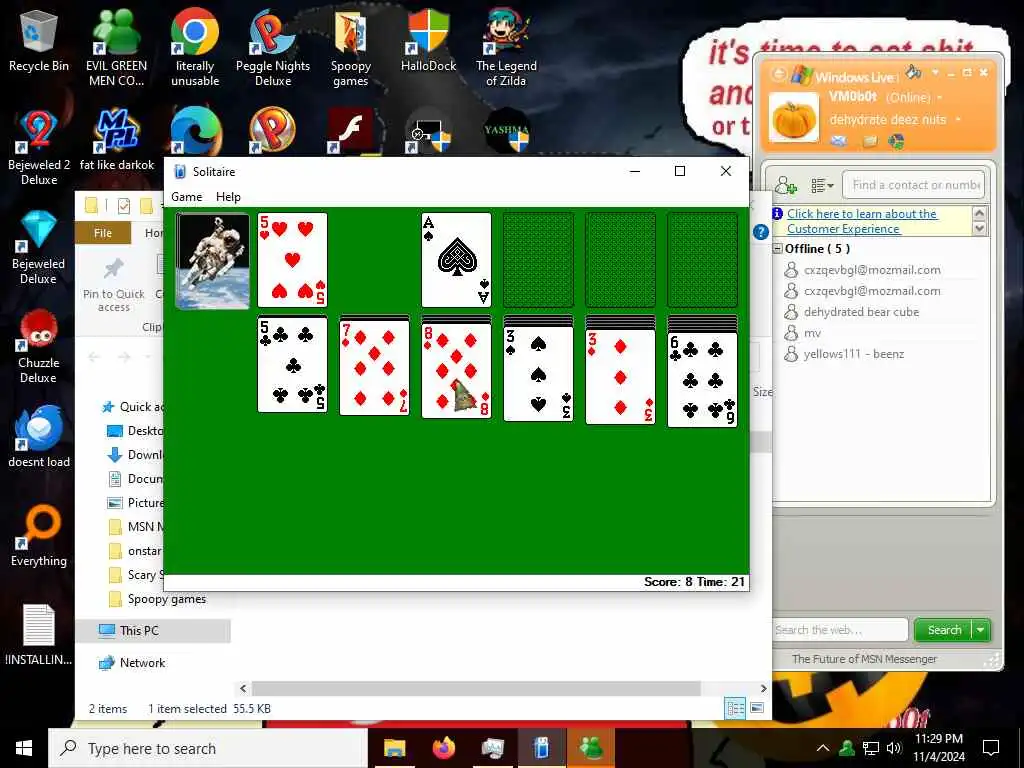Open the personal message dropdown arrow

(x=958, y=120)
